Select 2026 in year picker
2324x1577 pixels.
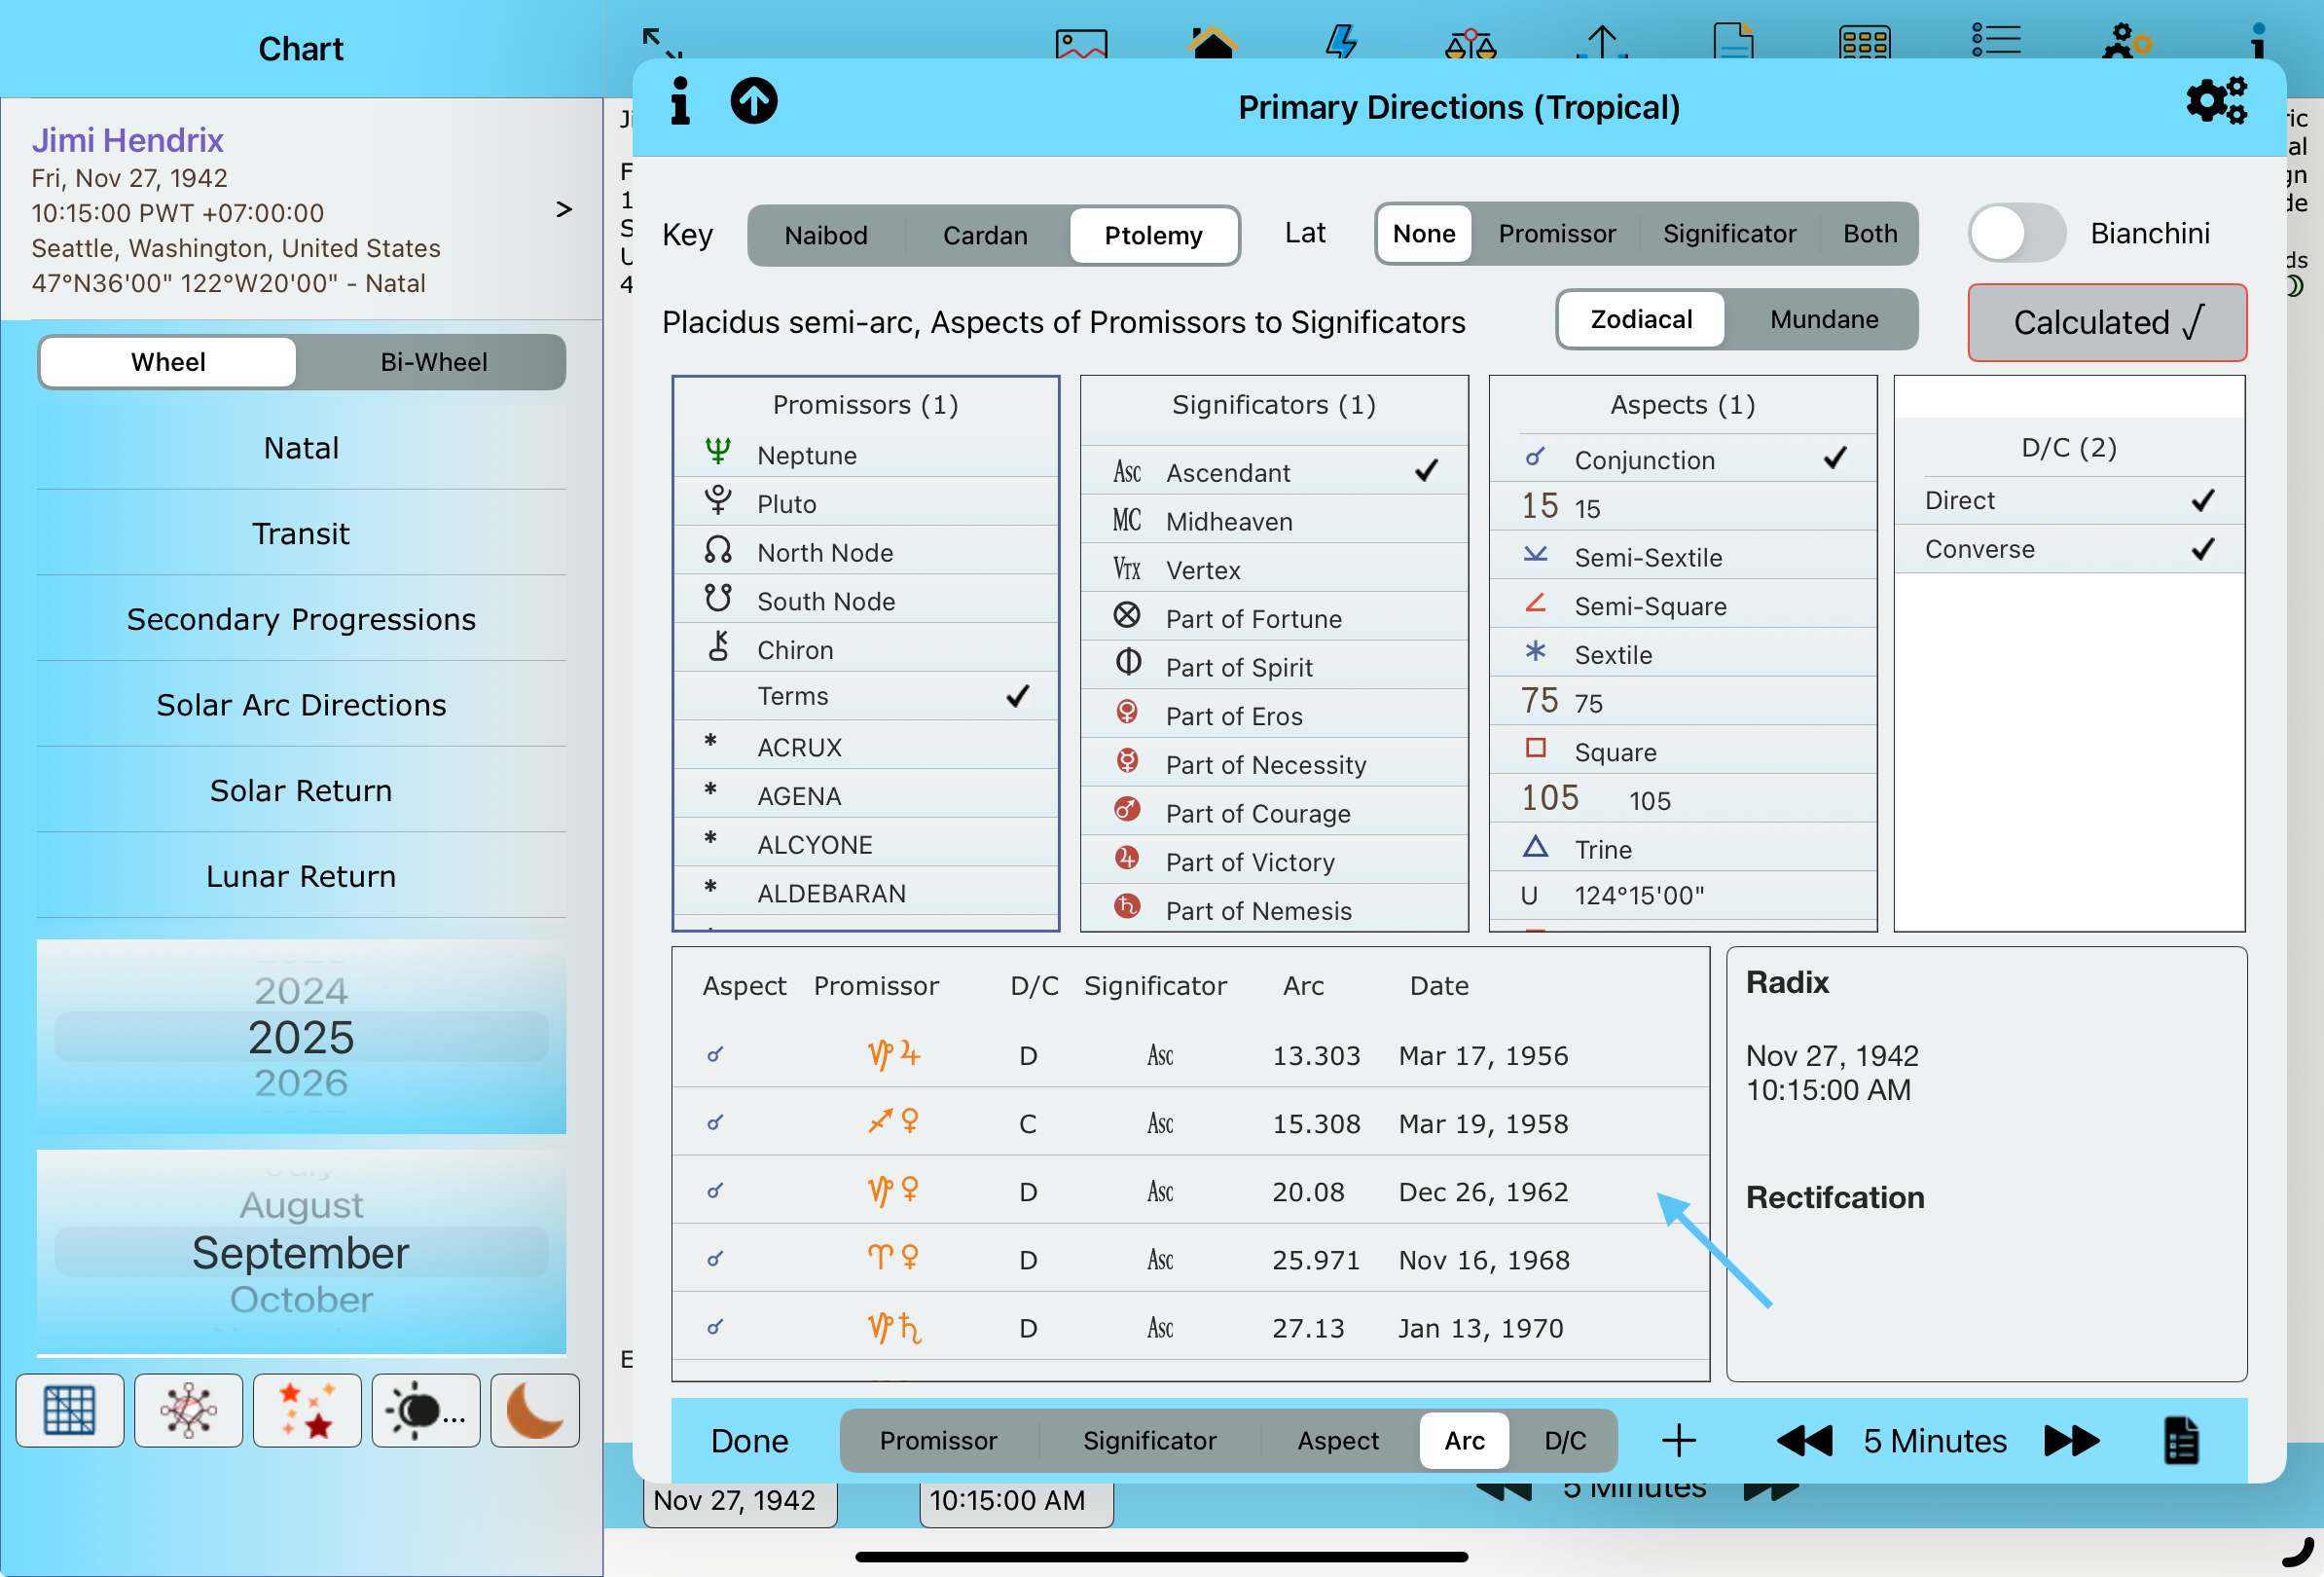tap(300, 1083)
